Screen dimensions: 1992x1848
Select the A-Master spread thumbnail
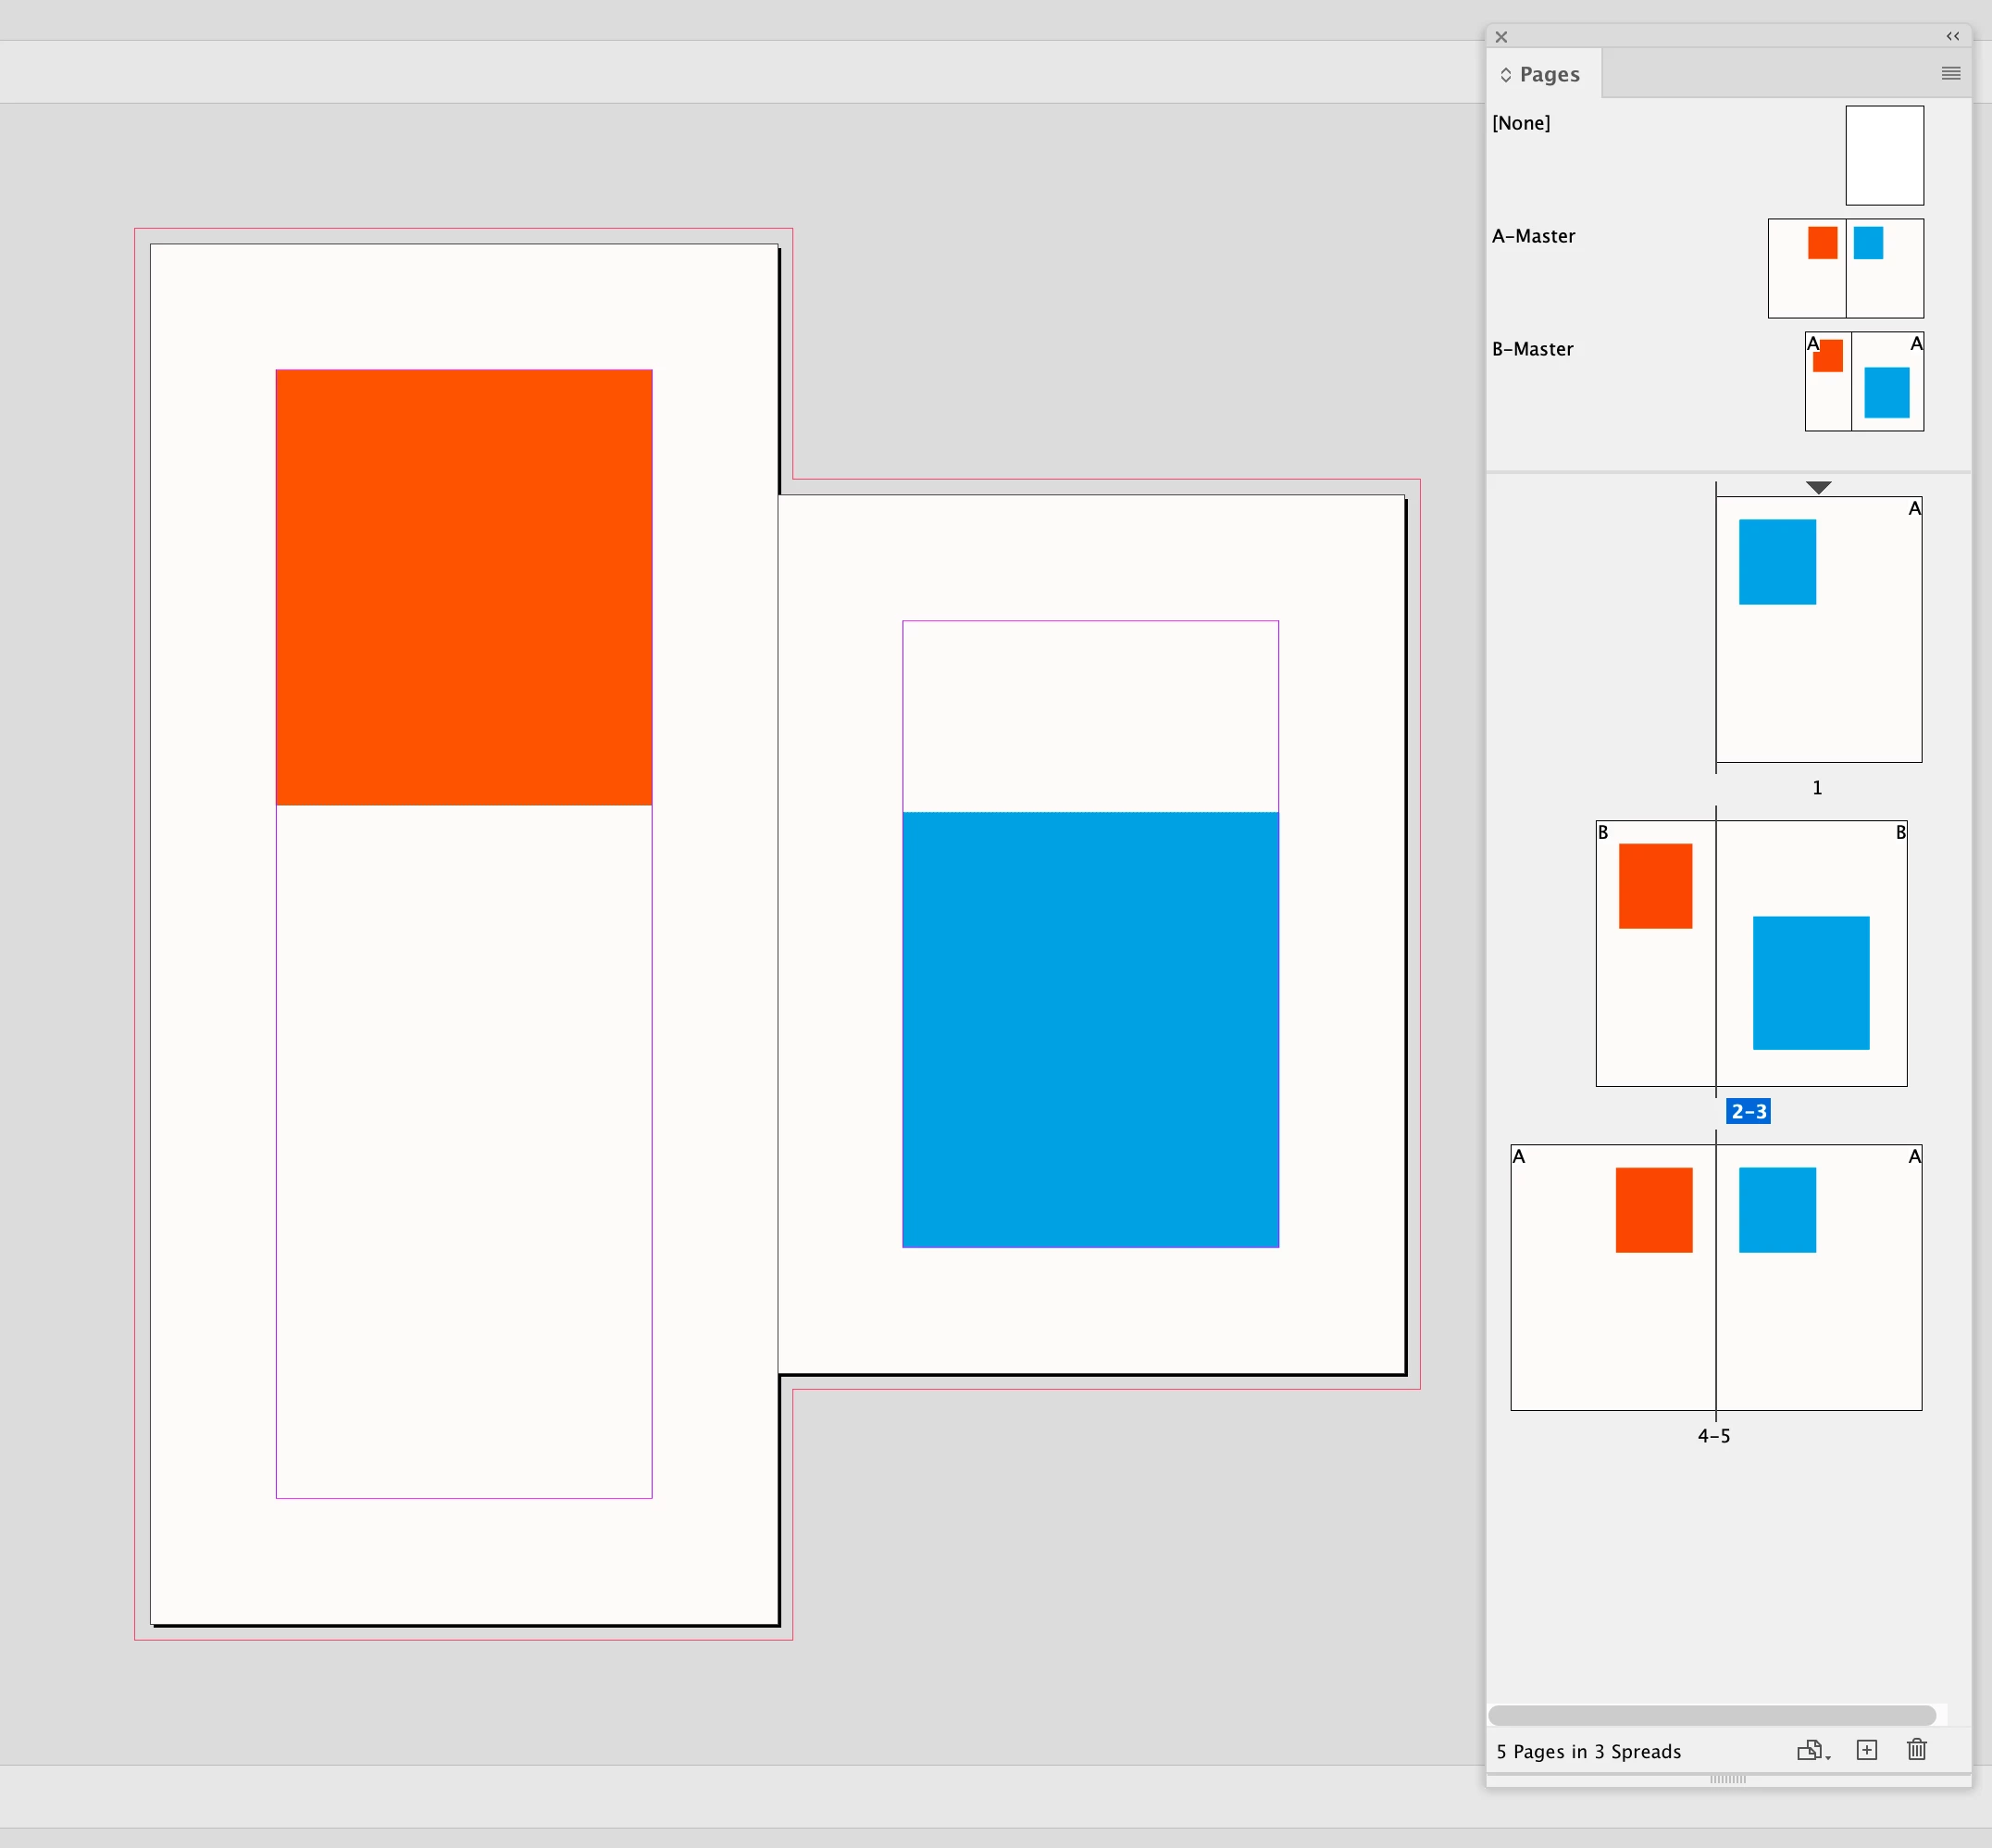pyautogui.click(x=1845, y=268)
